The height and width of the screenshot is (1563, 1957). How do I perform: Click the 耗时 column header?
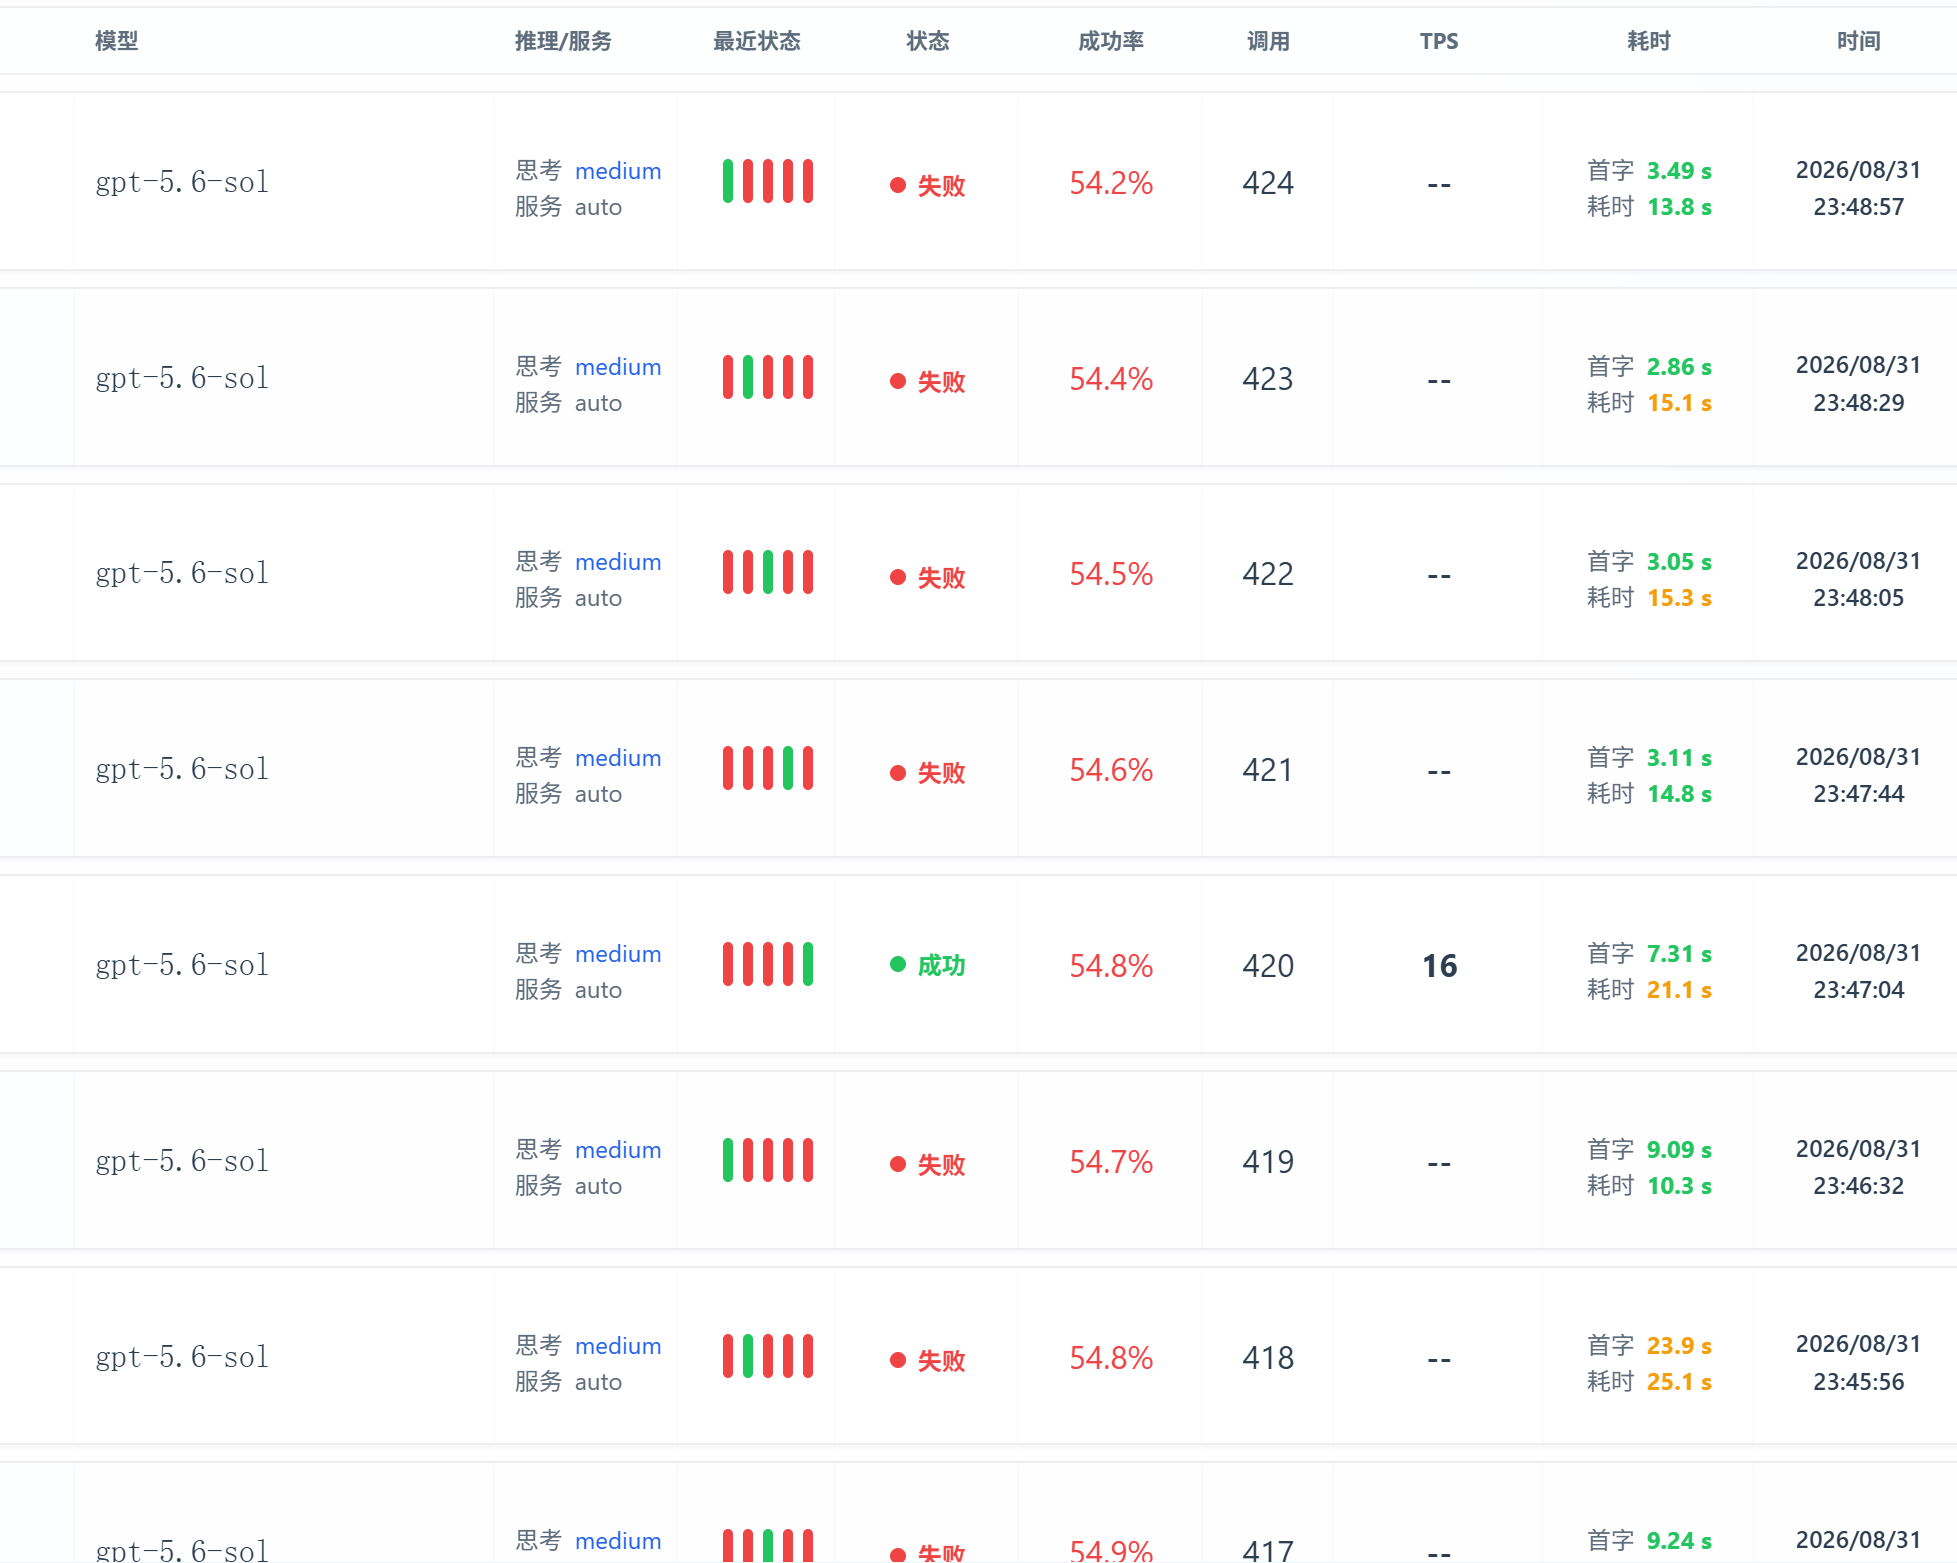coord(1649,41)
